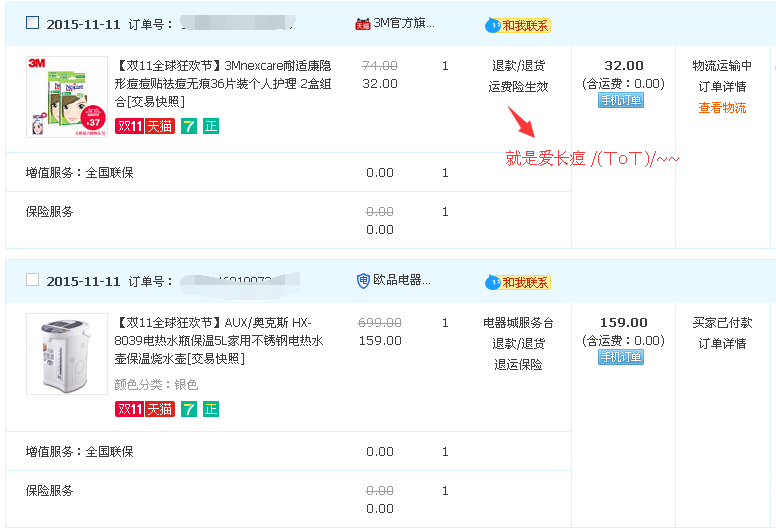Viewport: 776px width, 531px height.
Task: Select the 3M order checkbox
Action: (32, 24)
